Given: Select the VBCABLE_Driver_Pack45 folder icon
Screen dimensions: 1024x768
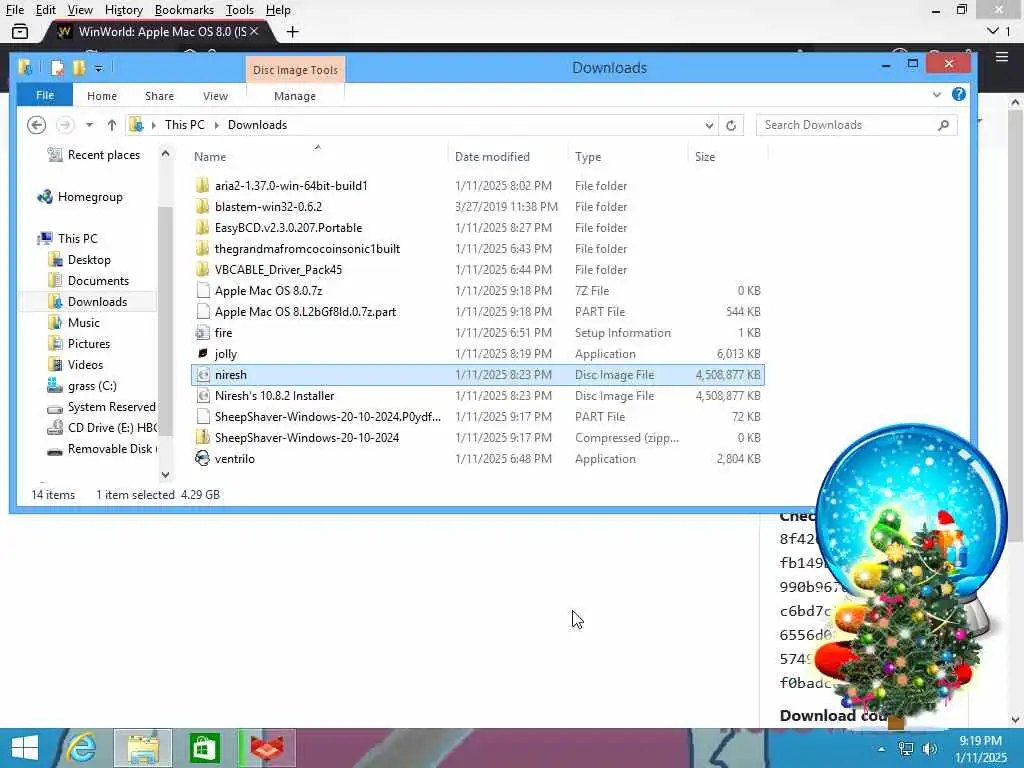Looking at the screenshot, I should coord(202,269).
